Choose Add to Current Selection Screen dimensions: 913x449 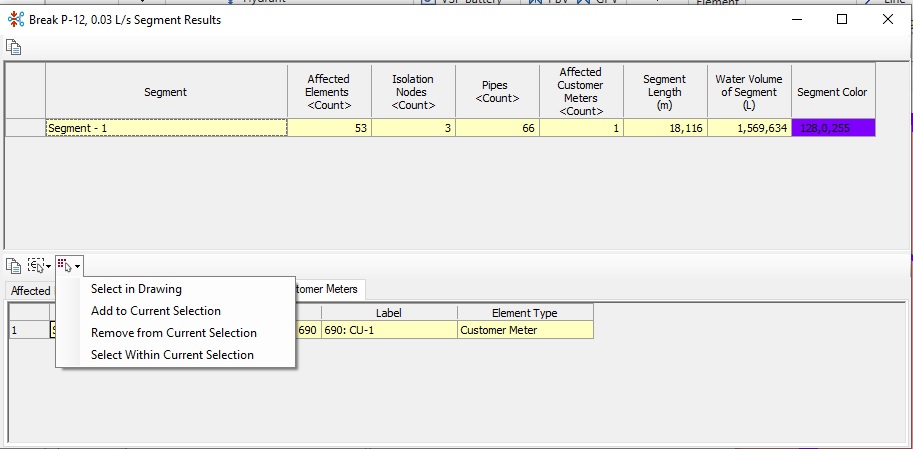point(155,311)
